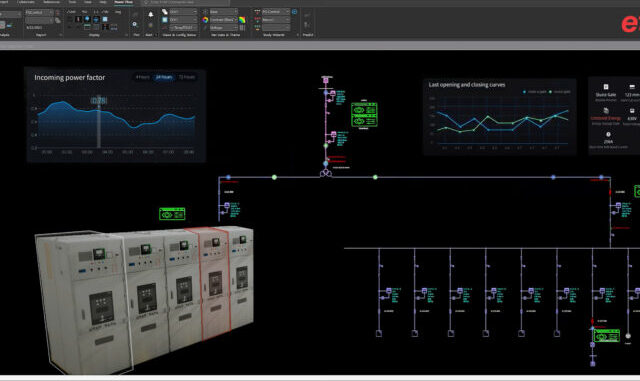The image size is (640, 381).
Task: Click the blue circular icon beside PG-Control
Action: point(294,12)
